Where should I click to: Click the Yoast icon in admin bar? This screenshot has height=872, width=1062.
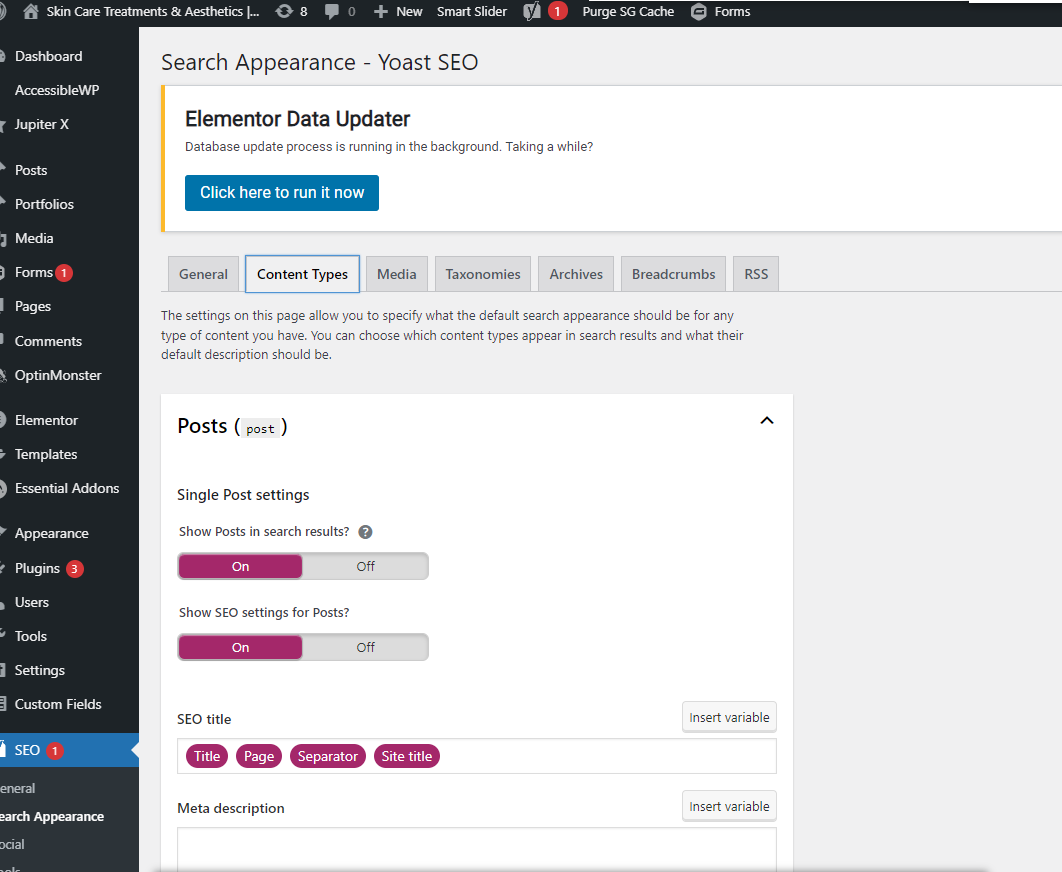click(x=532, y=12)
